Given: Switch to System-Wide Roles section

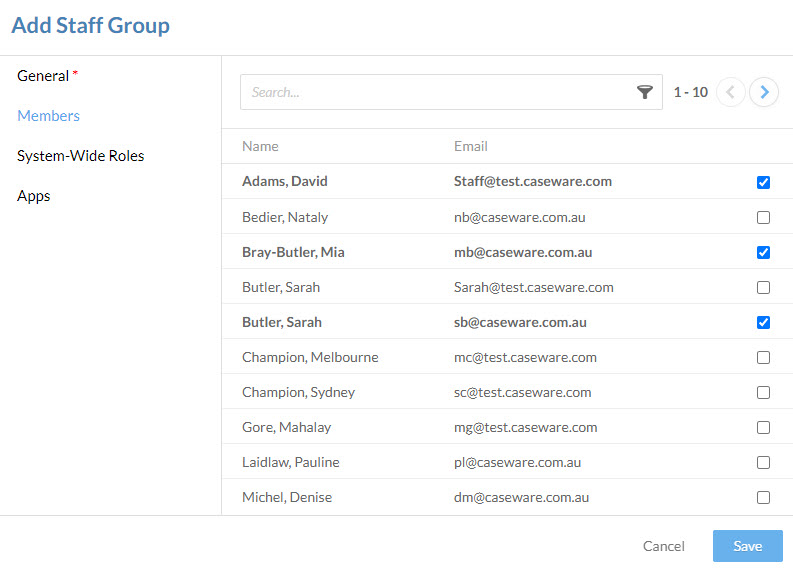Looking at the screenshot, I should [80, 156].
